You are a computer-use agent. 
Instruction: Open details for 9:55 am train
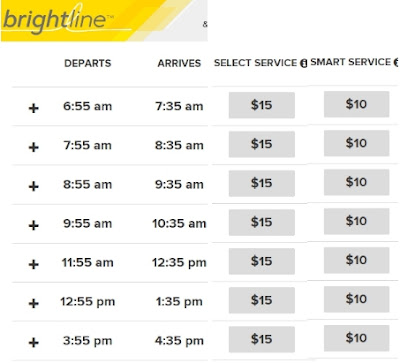click(x=34, y=225)
